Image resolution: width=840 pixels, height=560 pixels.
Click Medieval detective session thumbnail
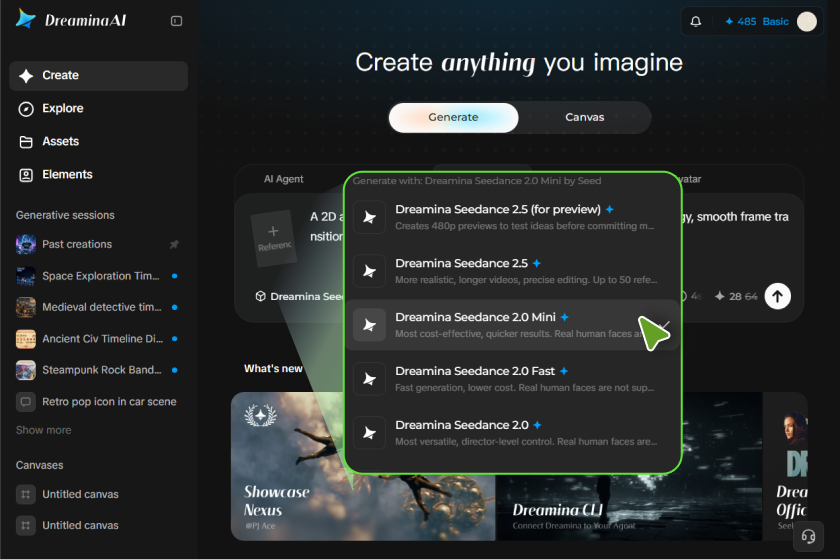tap(26, 307)
